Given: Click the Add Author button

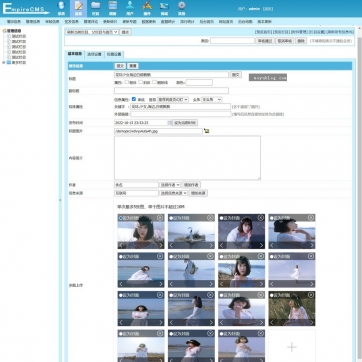Looking at the screenshot, I should coord(191,185).
